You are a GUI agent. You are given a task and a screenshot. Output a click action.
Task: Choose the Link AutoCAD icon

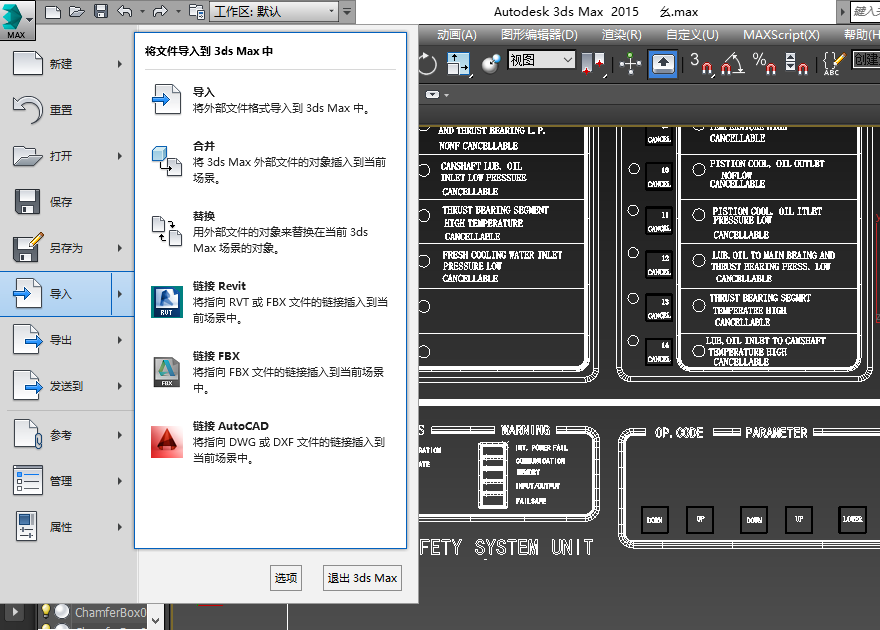coord(166,442)
